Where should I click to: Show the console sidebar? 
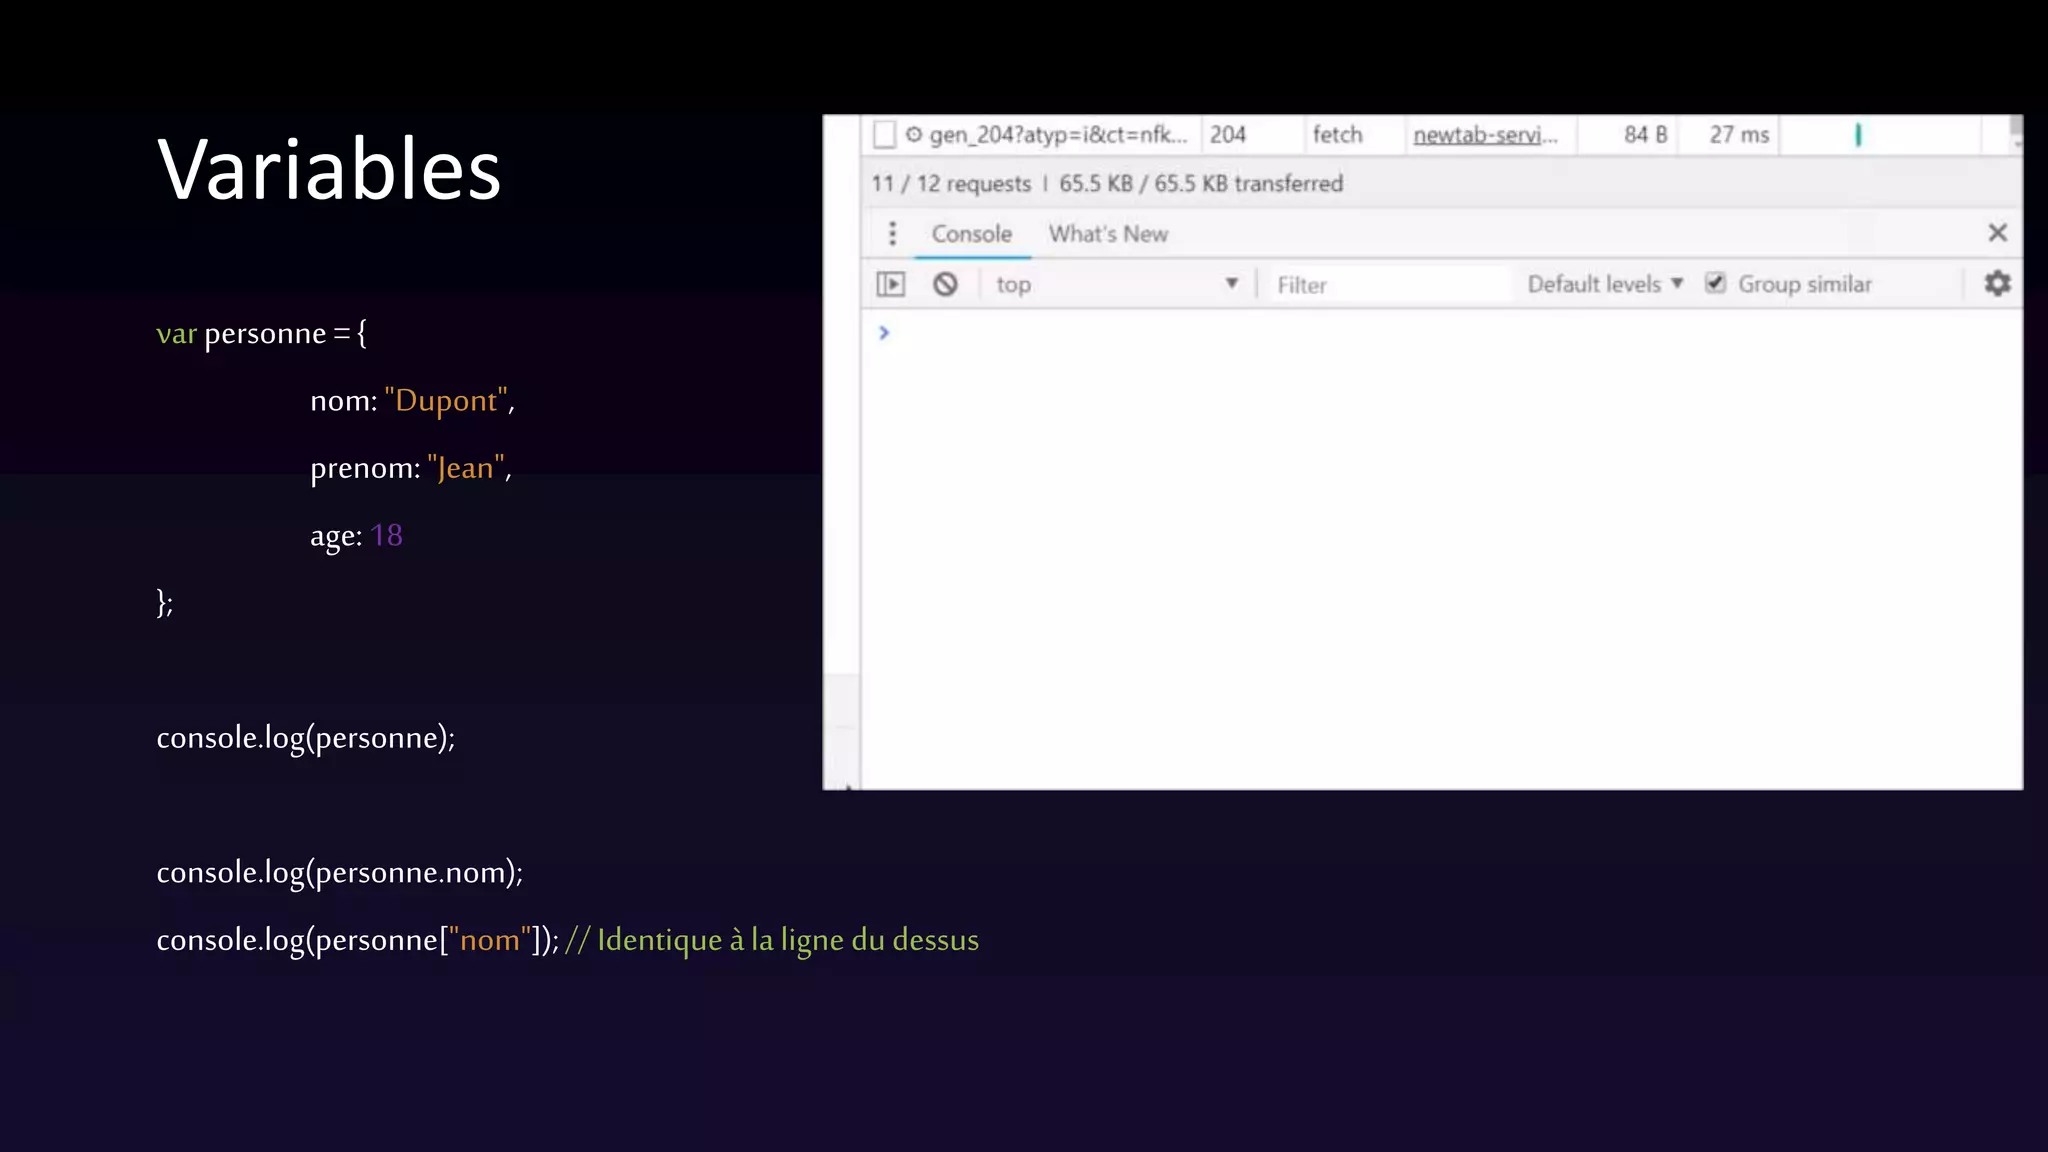point(890,285)
